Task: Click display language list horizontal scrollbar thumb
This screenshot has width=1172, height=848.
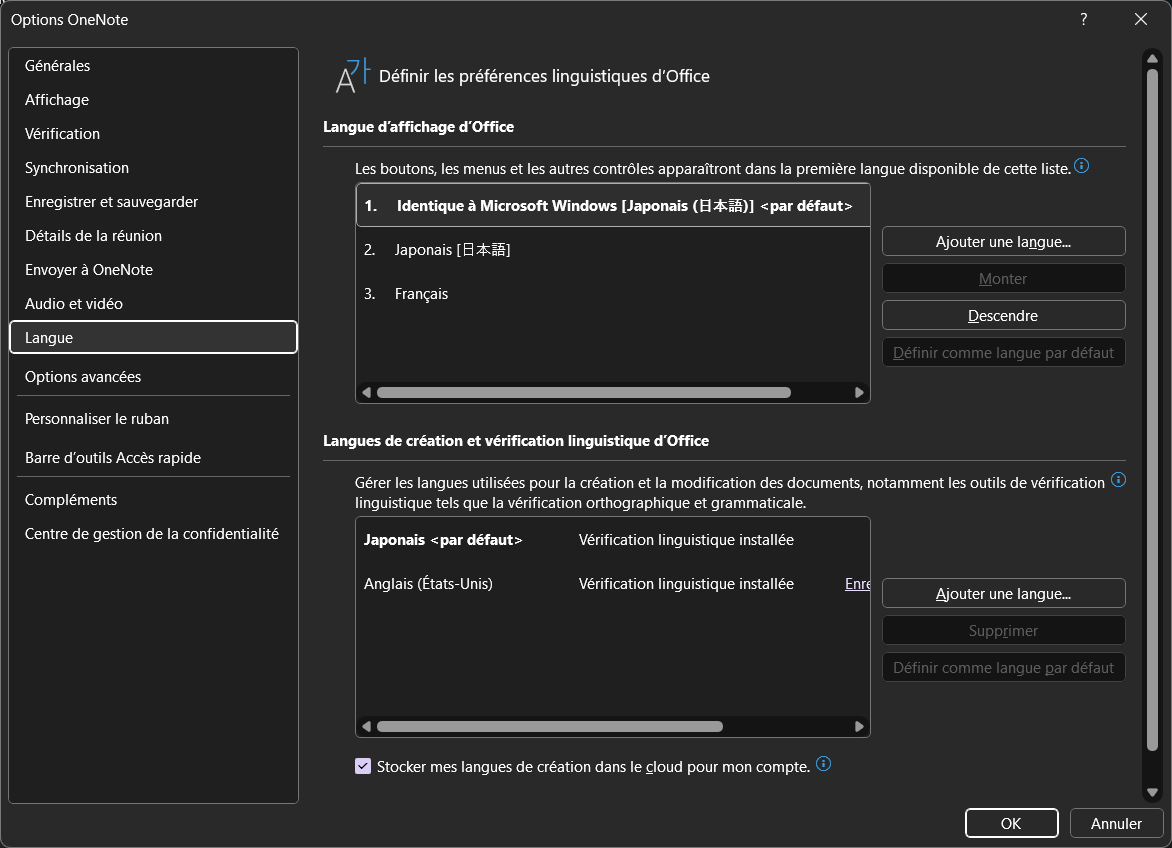Action: (584, 392)
